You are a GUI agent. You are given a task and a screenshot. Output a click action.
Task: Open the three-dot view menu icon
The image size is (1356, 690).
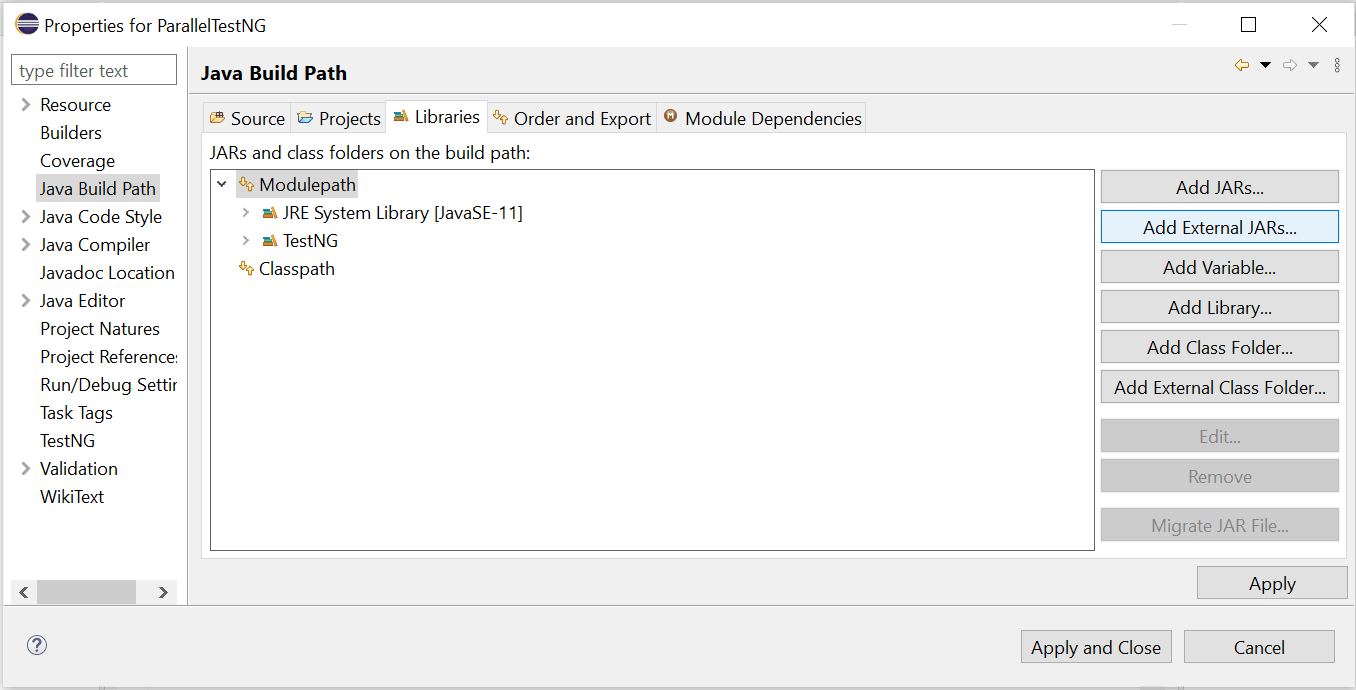pos(1337,65)
